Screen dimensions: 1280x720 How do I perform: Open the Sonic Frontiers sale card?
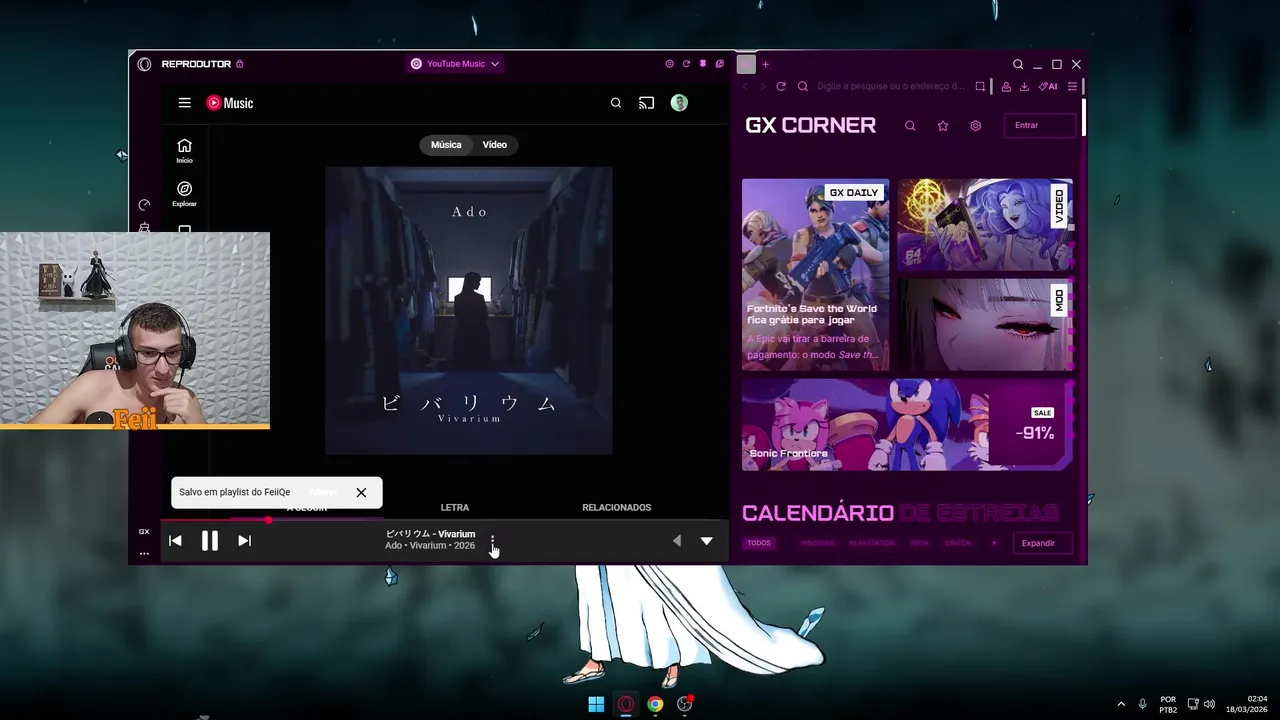click(907, 425)
